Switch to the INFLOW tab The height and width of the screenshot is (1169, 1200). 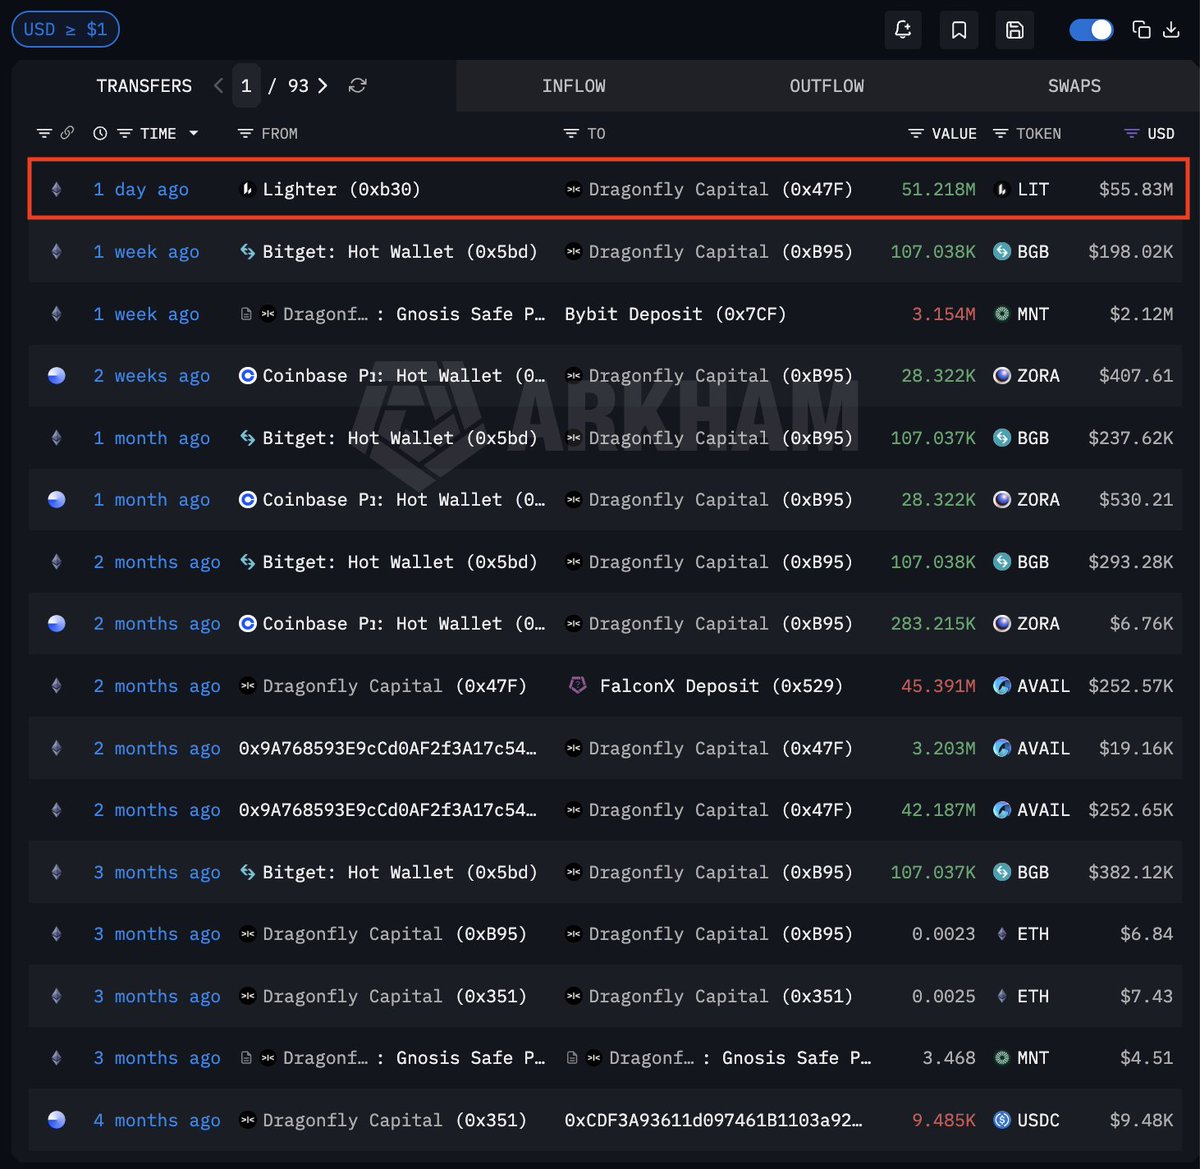(573, 86)
